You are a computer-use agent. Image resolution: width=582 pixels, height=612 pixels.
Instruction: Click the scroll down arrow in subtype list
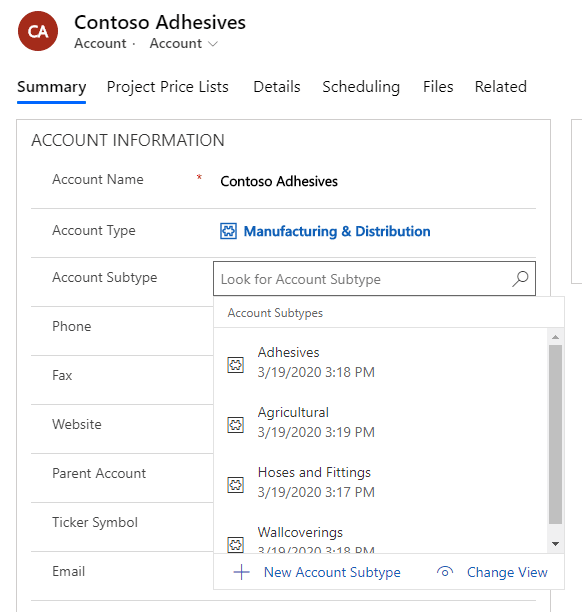(x=555, y=544)
